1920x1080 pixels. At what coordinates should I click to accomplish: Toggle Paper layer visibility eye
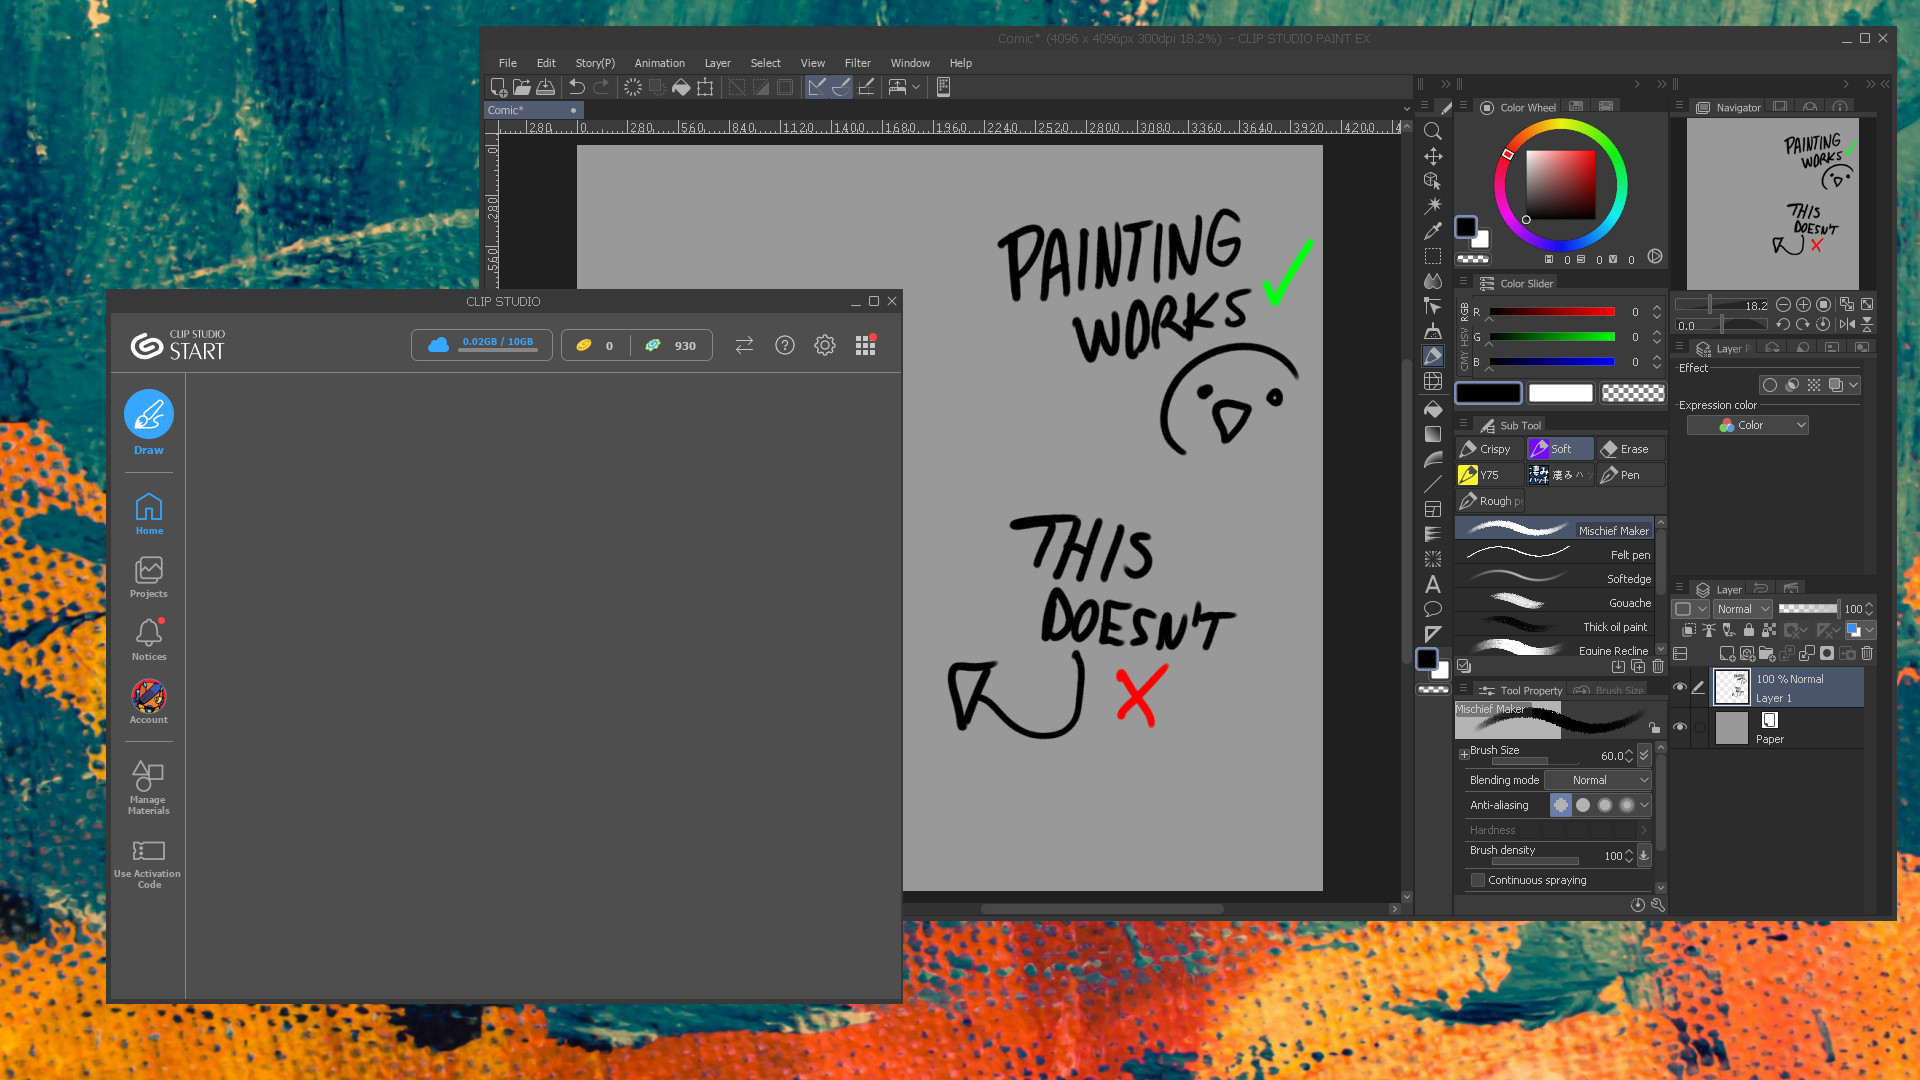coord(1680,727)
